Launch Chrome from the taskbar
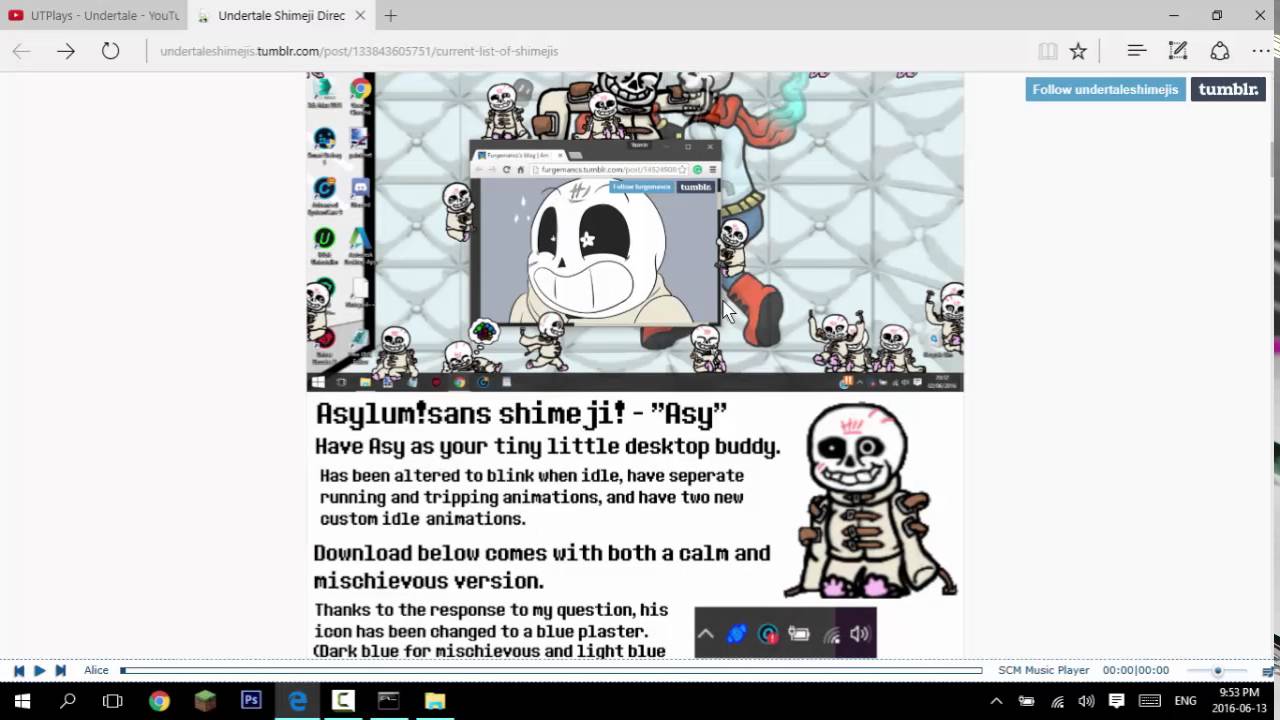The height and width of the screenshot is (720, 1280). point(159,701)
